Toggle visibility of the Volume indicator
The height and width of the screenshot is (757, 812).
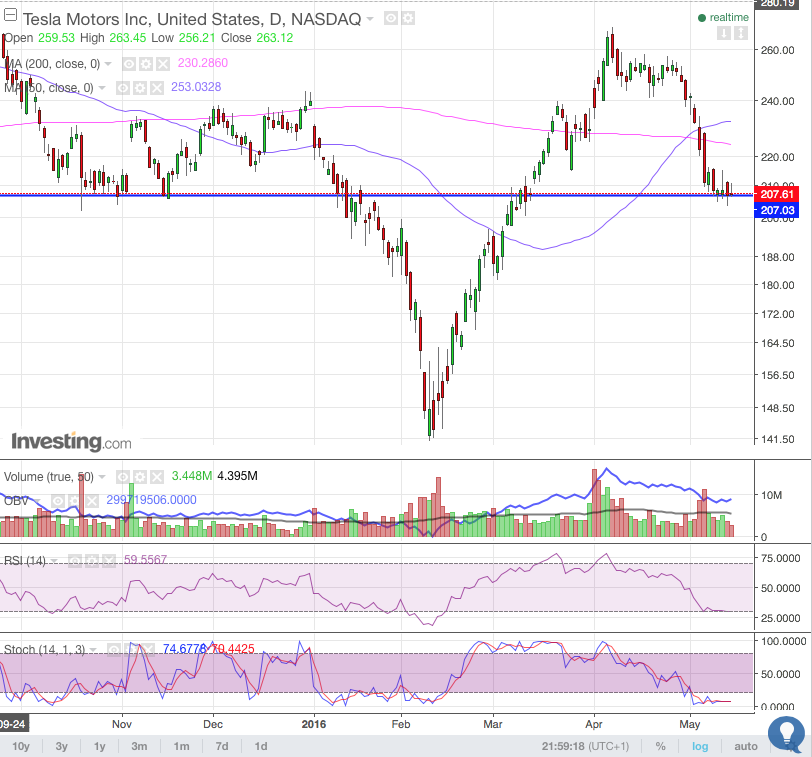pyautogui.click(x=122, y=476)
